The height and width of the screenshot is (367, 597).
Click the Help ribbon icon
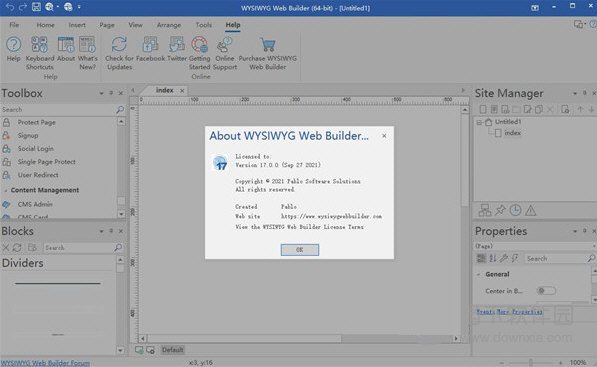point(13,49)
